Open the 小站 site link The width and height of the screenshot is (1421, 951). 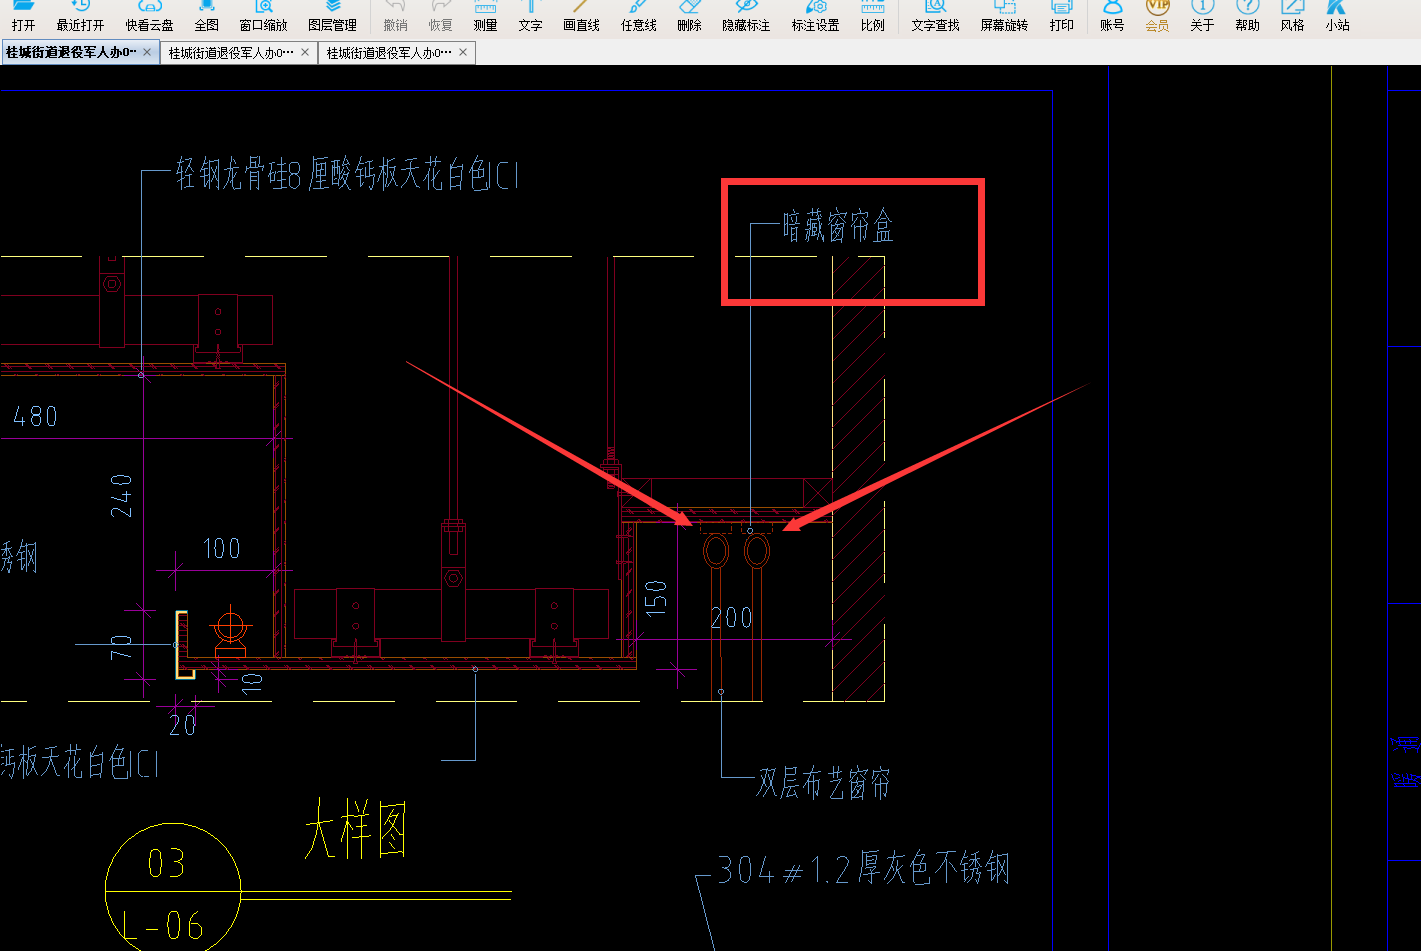(1338, 17)
